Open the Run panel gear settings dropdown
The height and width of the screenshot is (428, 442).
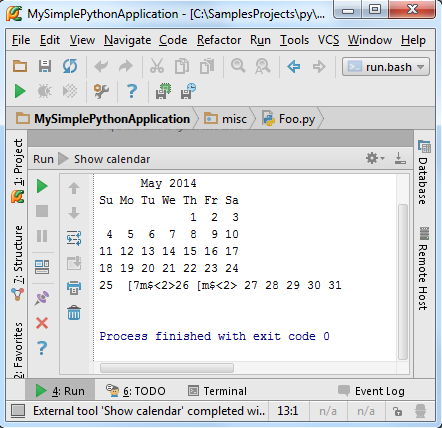(375, 158)
